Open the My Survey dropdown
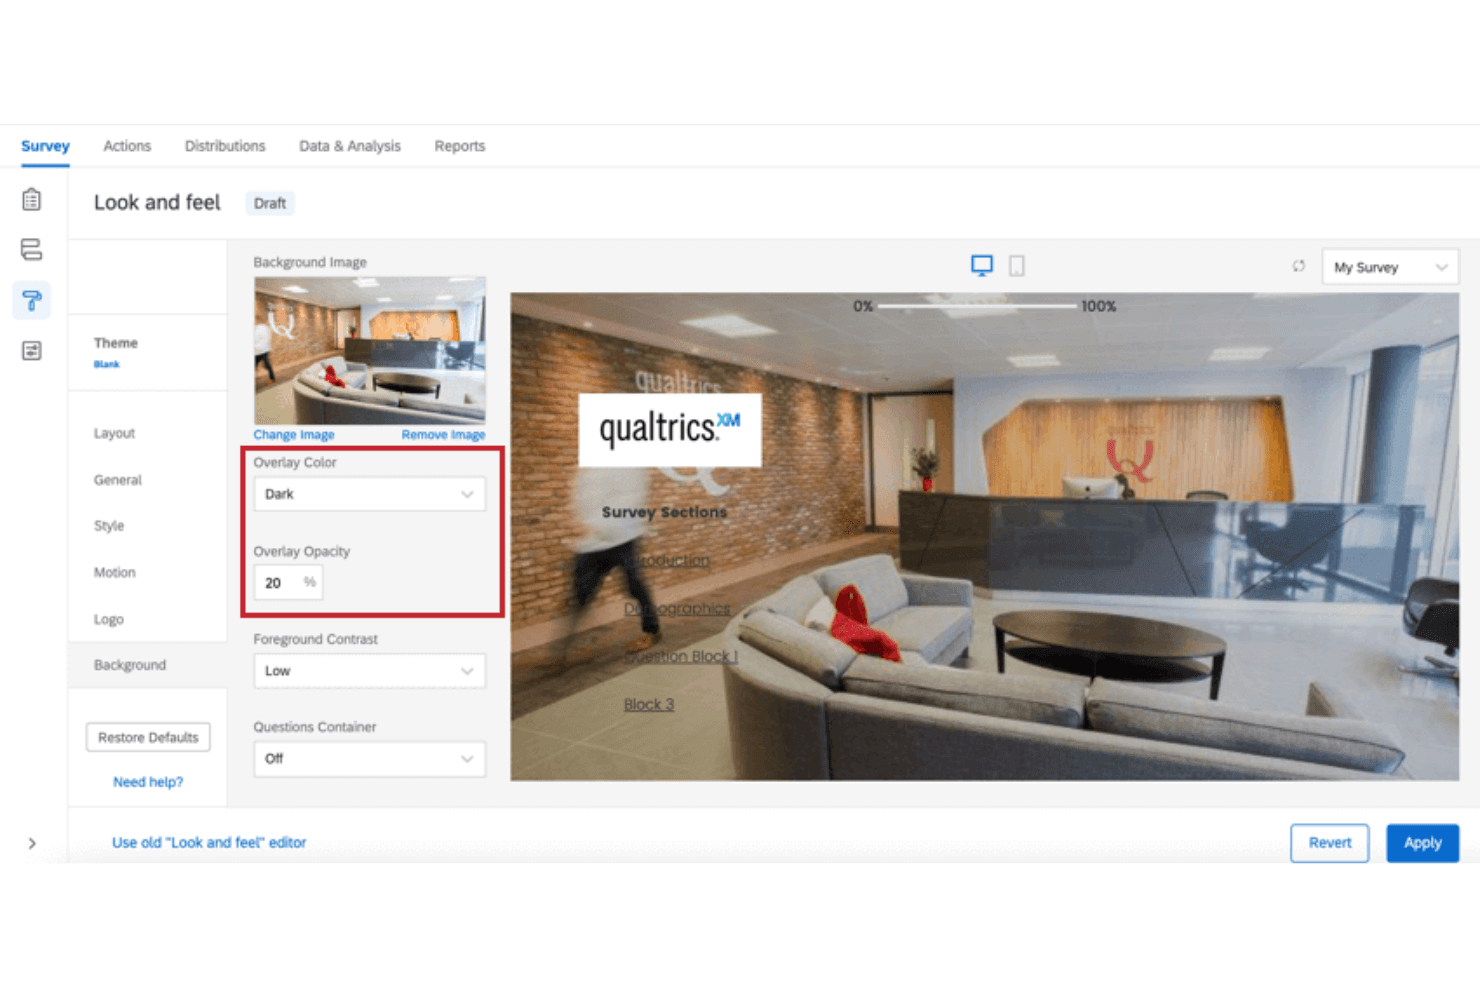This screenshot has width=1480, height=987. 1390,267
